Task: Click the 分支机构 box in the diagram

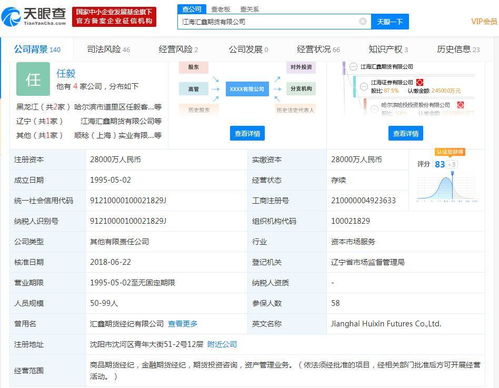Action: coord(301,89)
